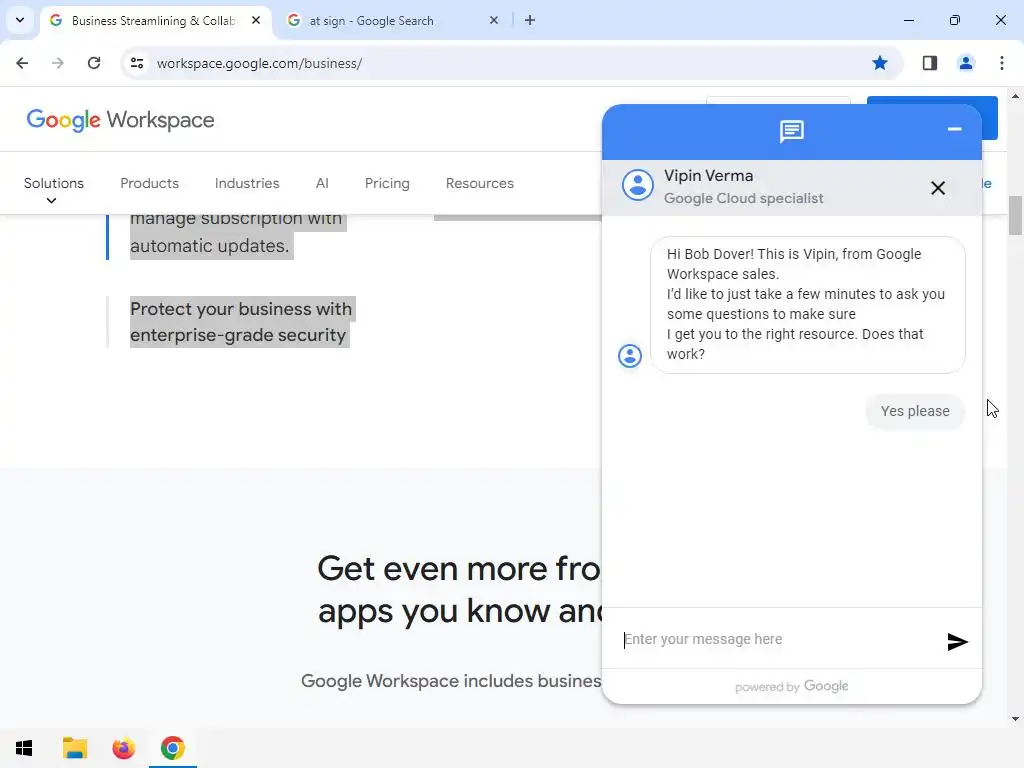1024x768 pixels.
Task: Open the Chrome three-dot menu
Action: 1001,63
